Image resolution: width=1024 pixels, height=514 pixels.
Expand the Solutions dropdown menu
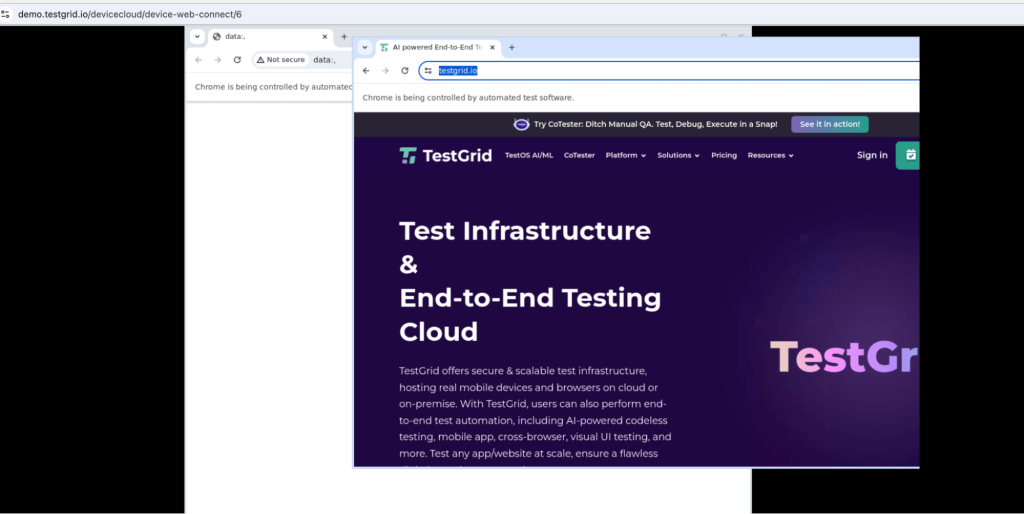pos(678,155)
